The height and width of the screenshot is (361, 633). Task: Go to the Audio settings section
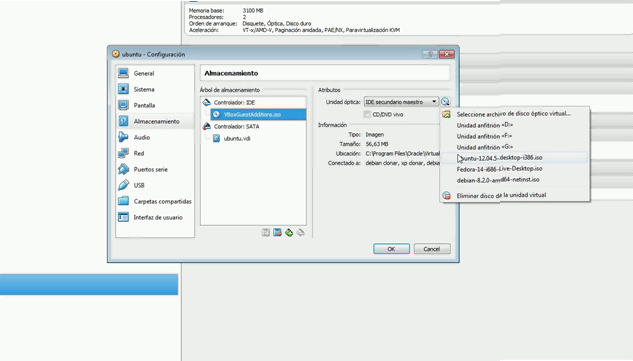(x=142, y=137)
